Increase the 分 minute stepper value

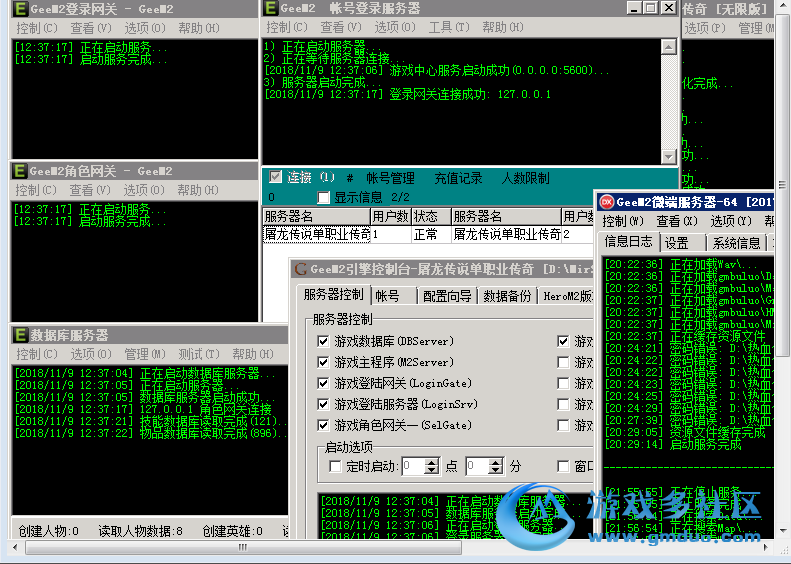coord(496,462)
